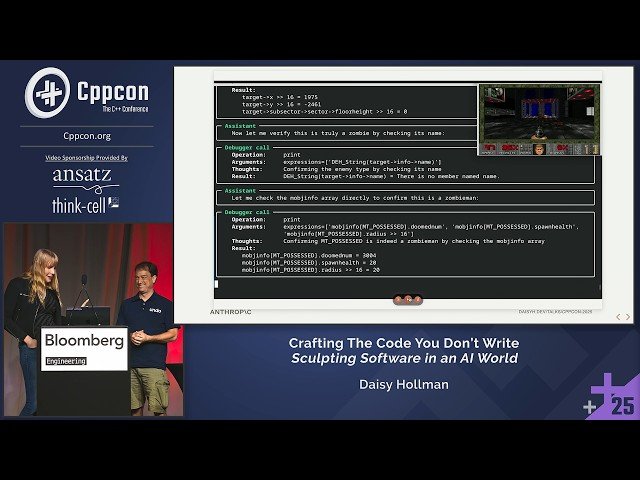Click the "Video Sponsorship Provided By" text

pos(87,157)
